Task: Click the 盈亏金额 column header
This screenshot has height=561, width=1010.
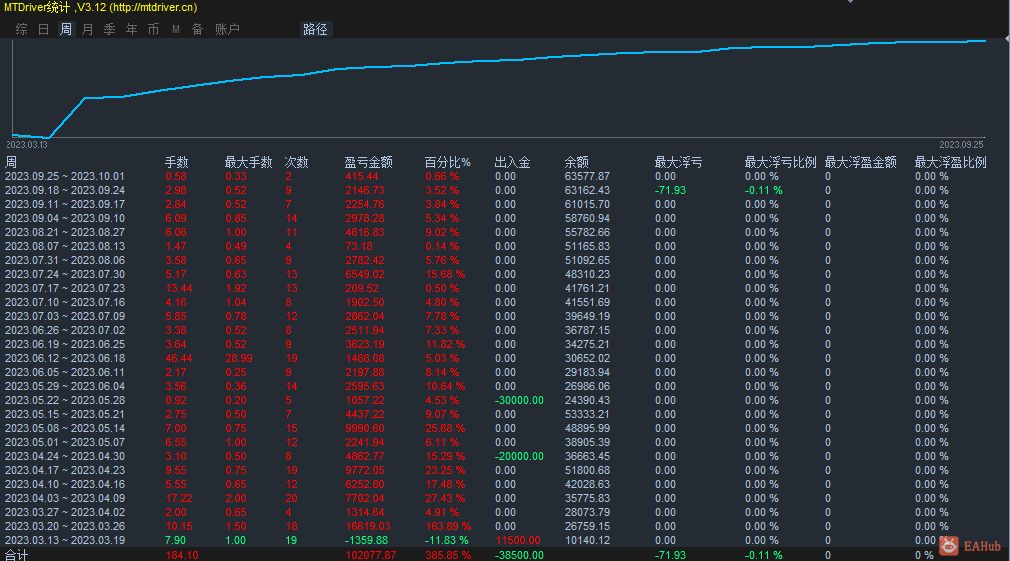Action: 368,162
